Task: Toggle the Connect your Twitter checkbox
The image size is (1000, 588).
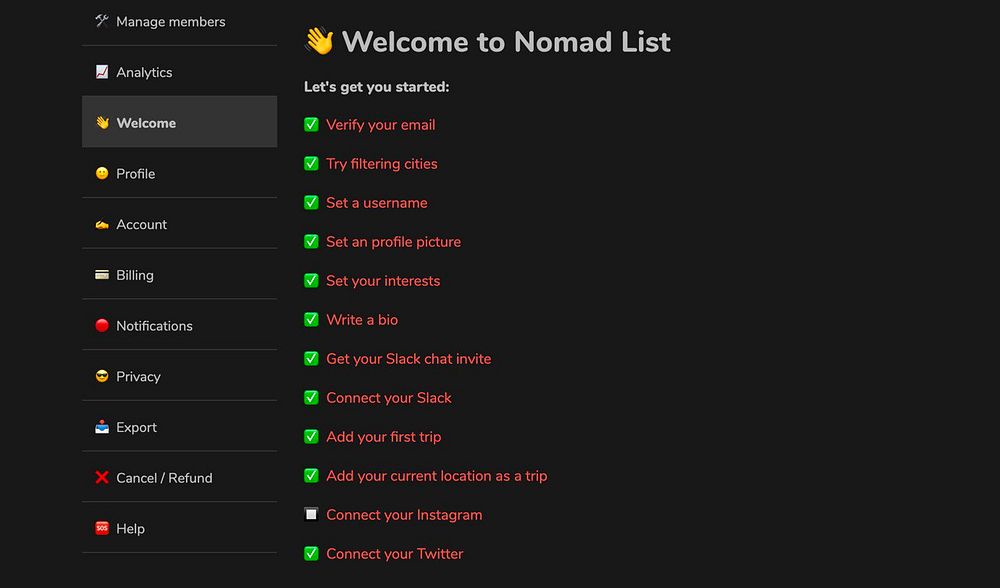Action: [x=311, y=553]
